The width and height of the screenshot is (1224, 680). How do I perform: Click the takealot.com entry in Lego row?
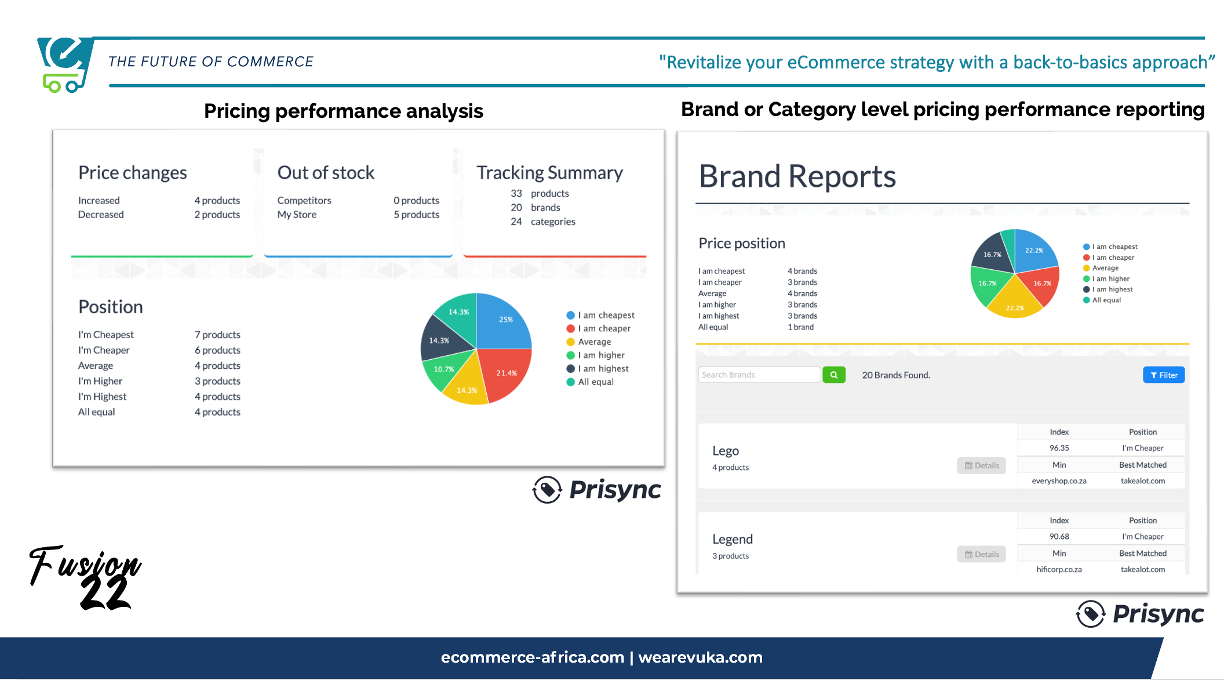[x=1142, y=481]
